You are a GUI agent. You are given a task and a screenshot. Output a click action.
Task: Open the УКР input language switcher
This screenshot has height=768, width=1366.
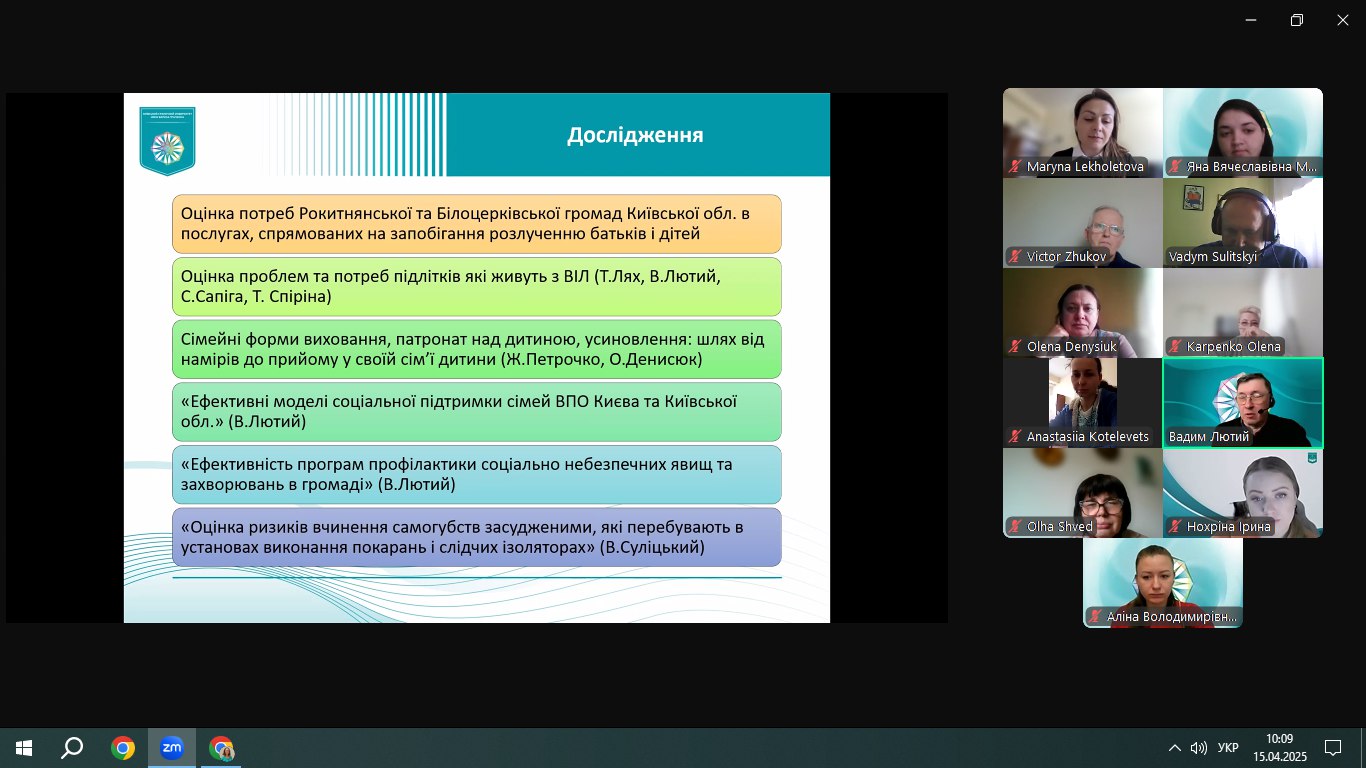pos(1228,747)
